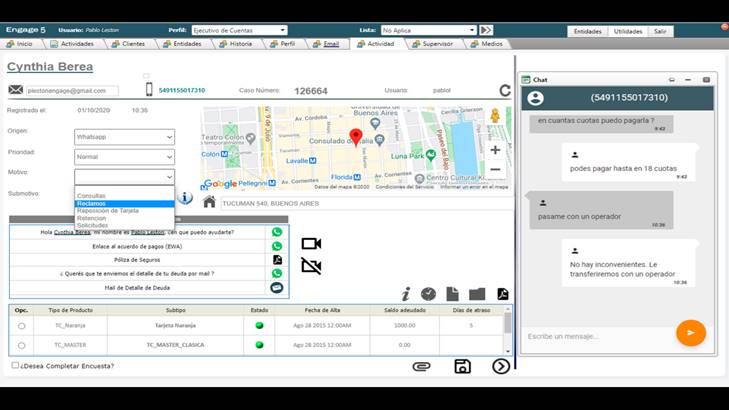Image resolution: width=729 pixels, height=410 pixels.
Task: Click the home icon beside address
Action: [209, 202]
